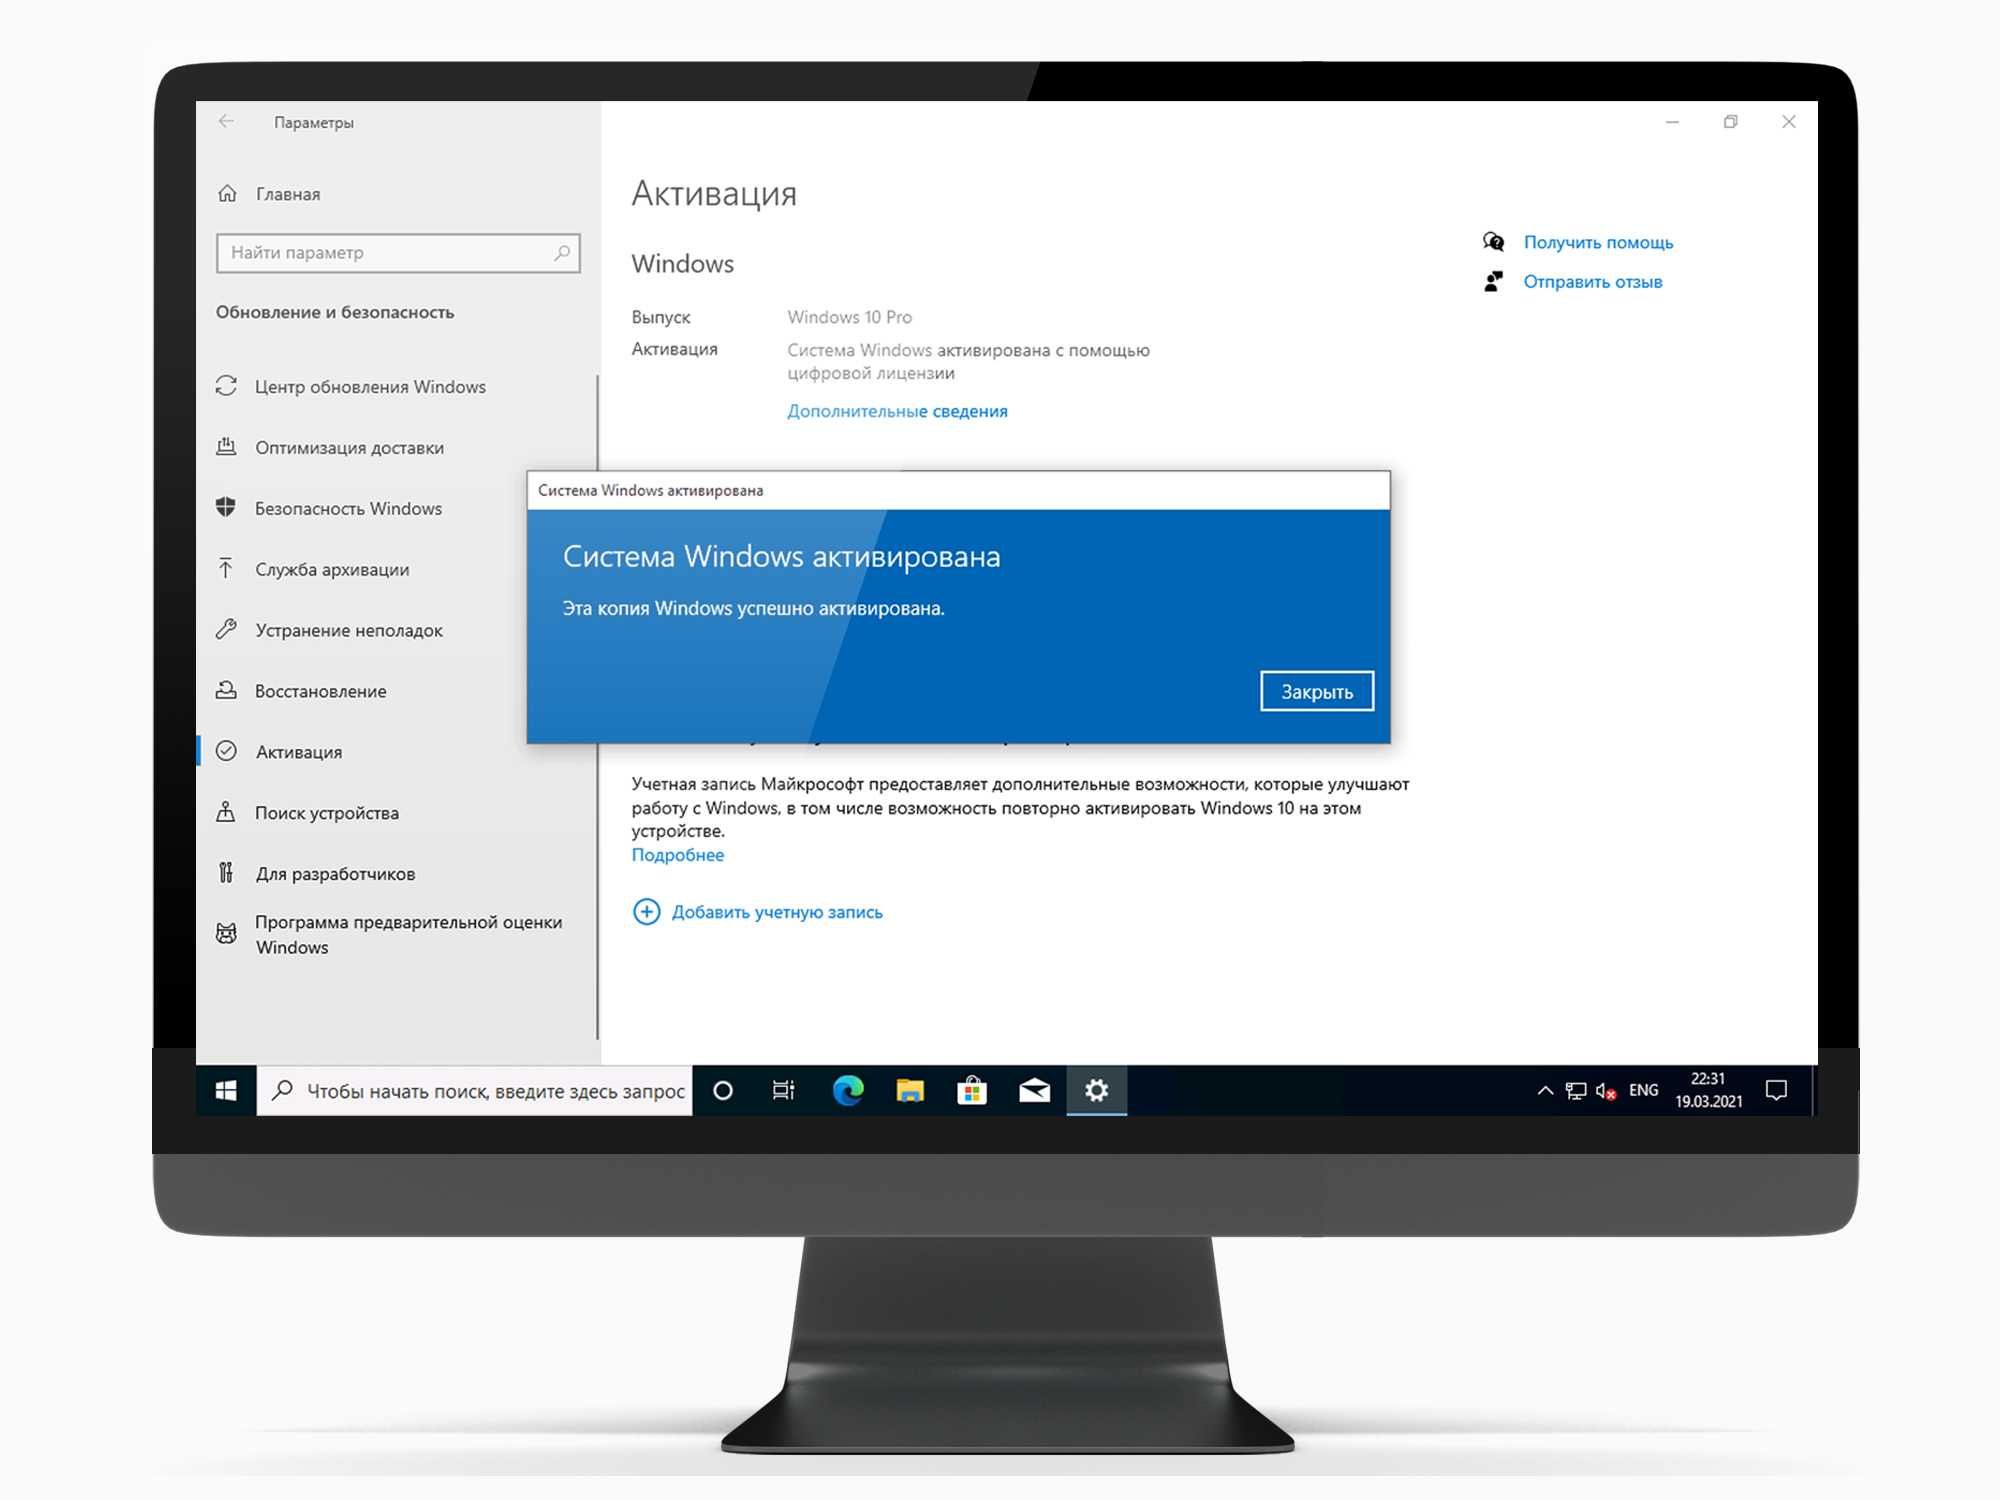
Task: Click the Отправить отзыв link
Action: 1593,282
